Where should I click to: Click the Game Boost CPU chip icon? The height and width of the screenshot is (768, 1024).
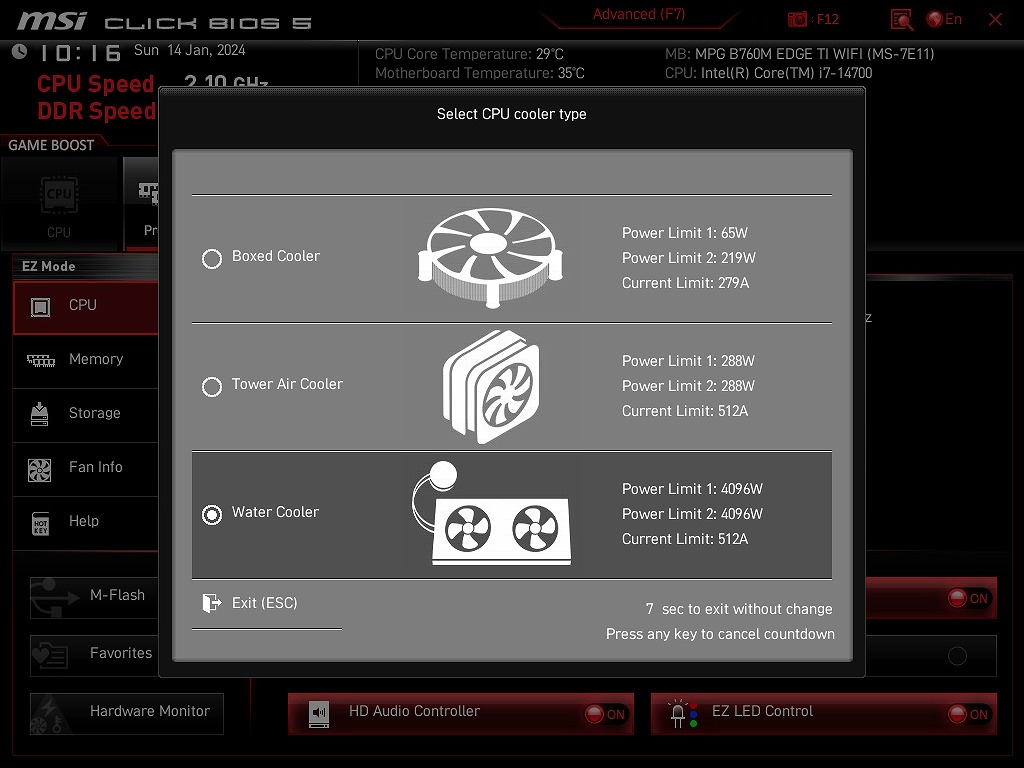pos(59,195)
